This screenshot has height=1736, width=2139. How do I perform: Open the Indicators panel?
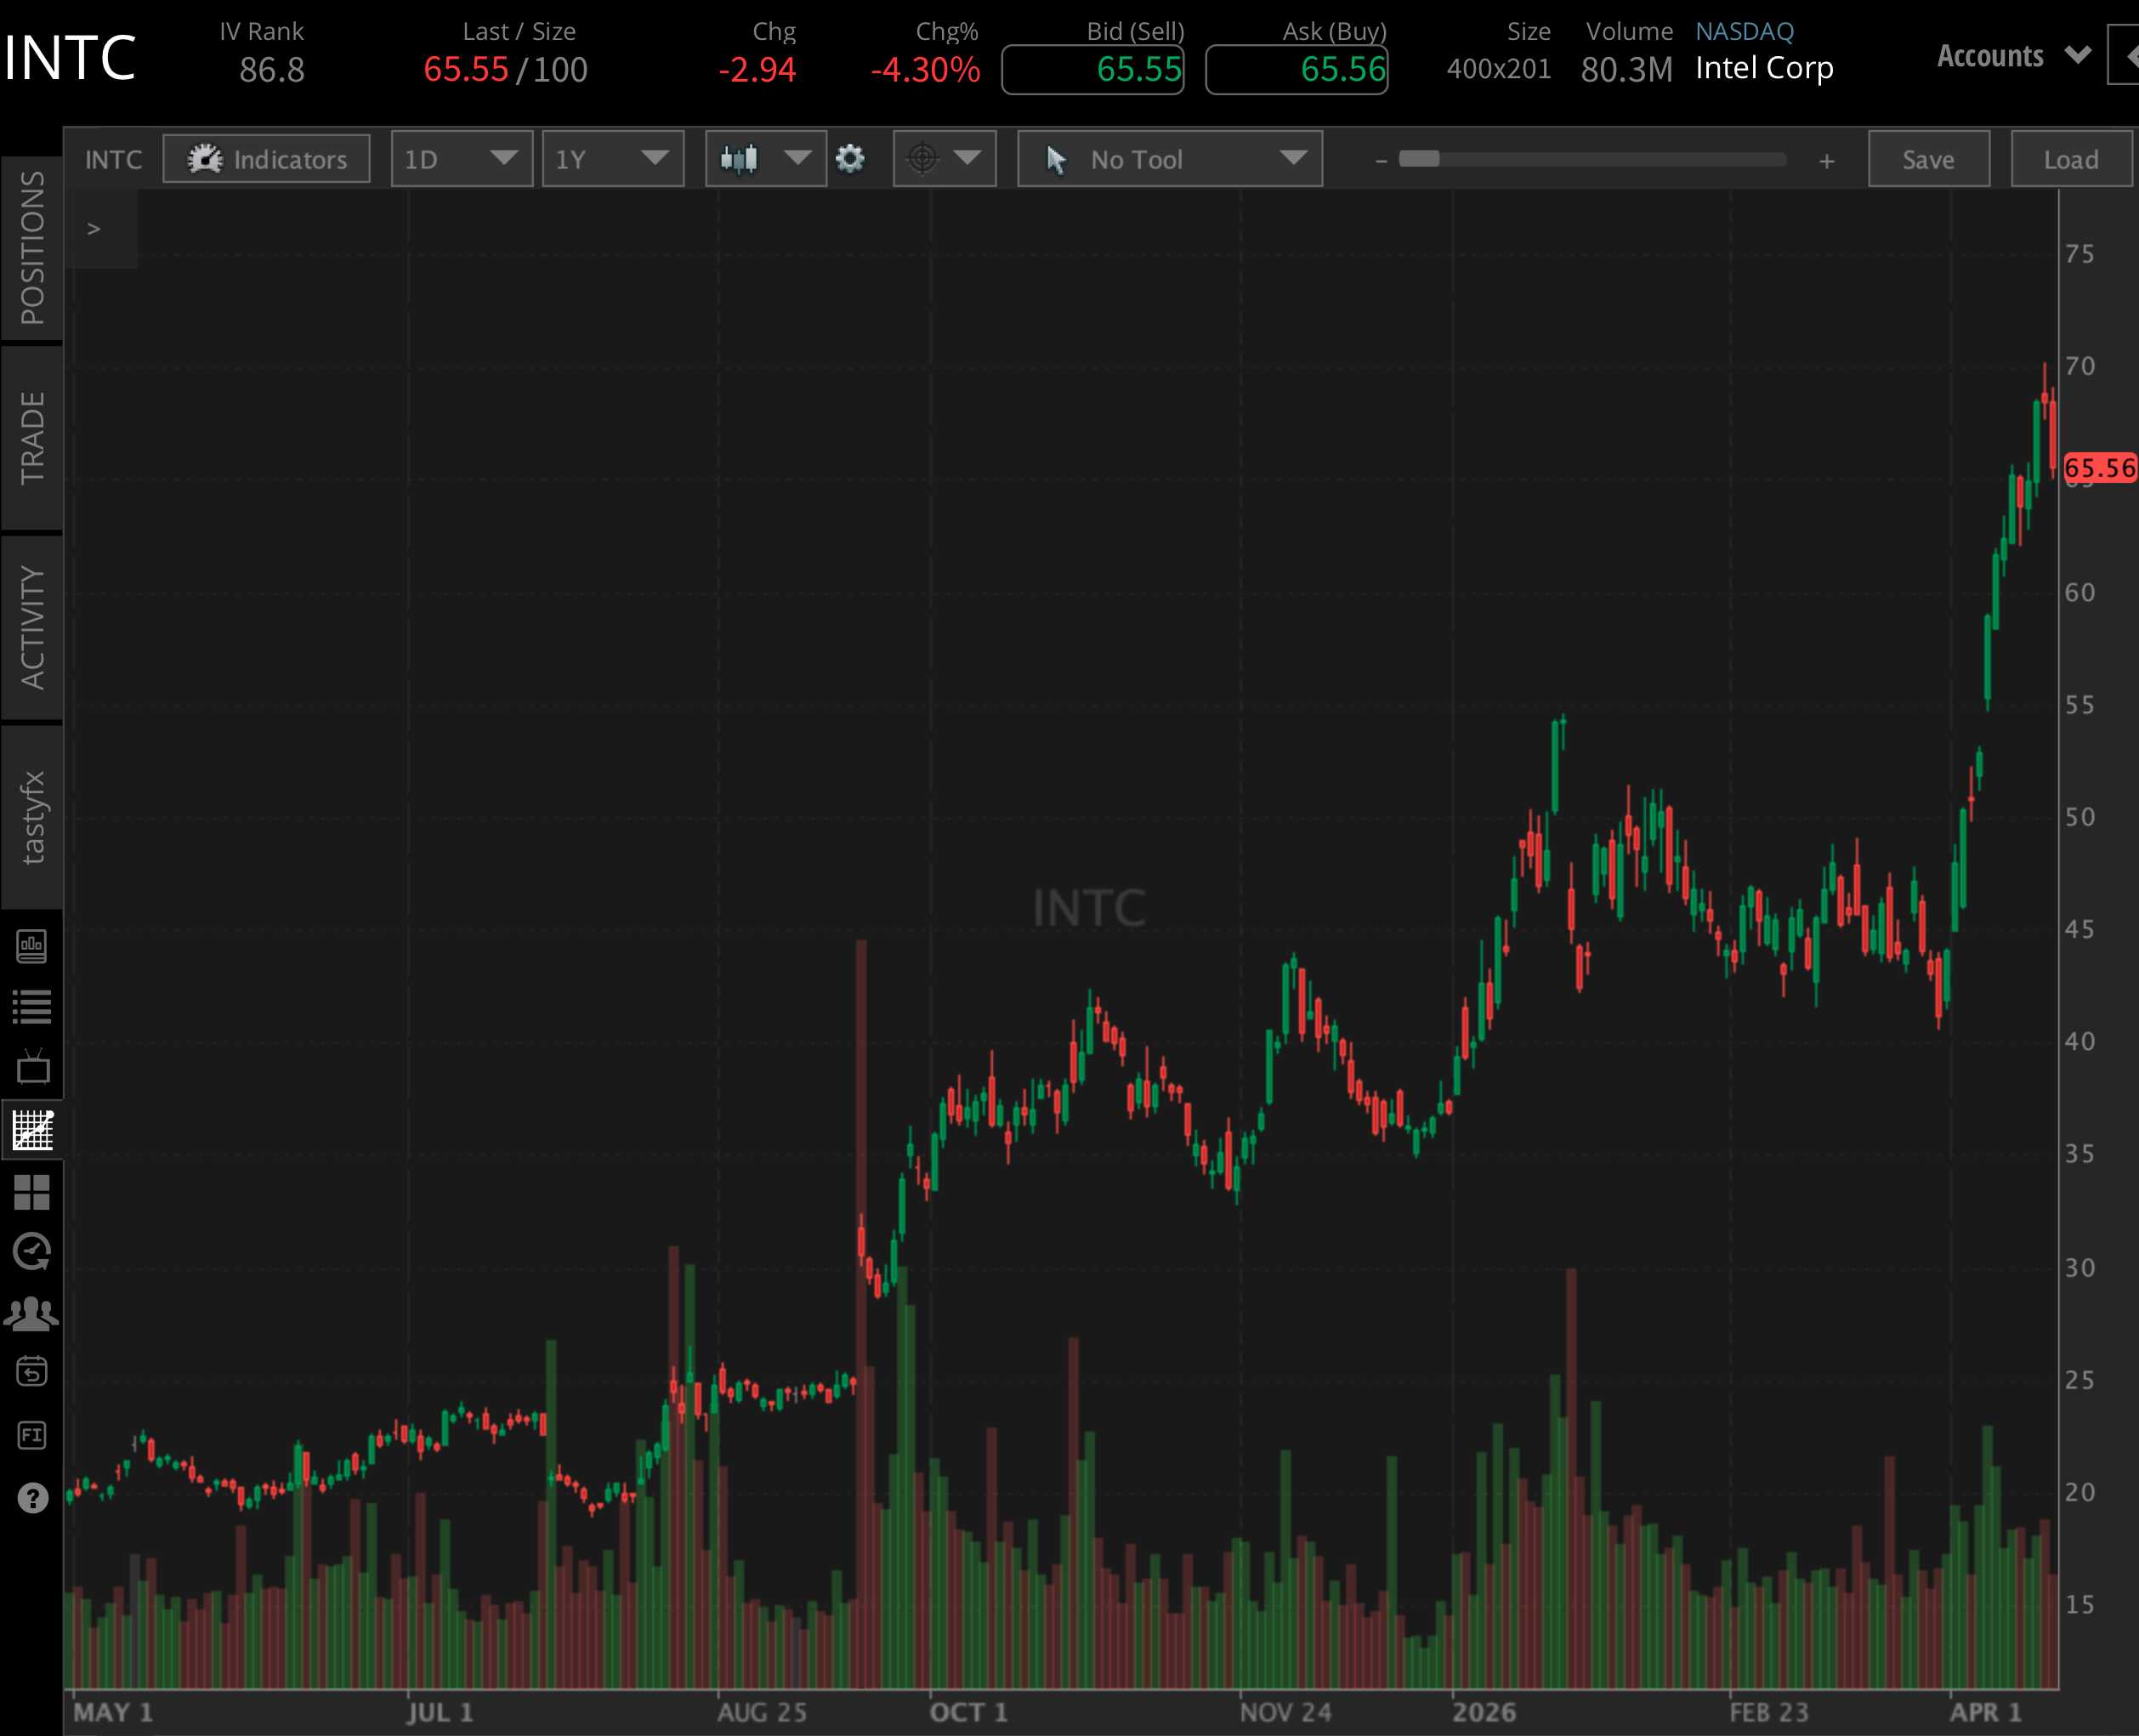(266, 158)
